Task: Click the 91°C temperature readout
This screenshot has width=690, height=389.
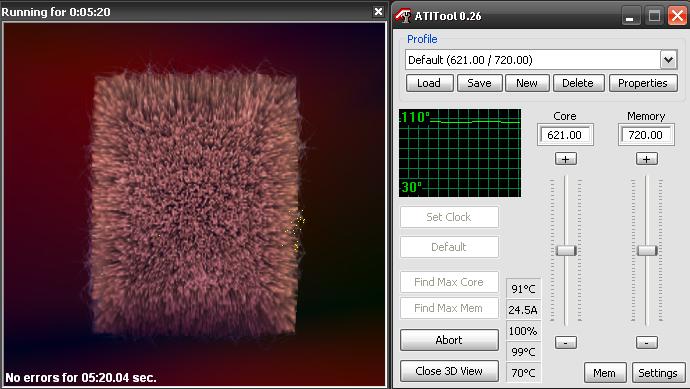Action: click(523, 289)
